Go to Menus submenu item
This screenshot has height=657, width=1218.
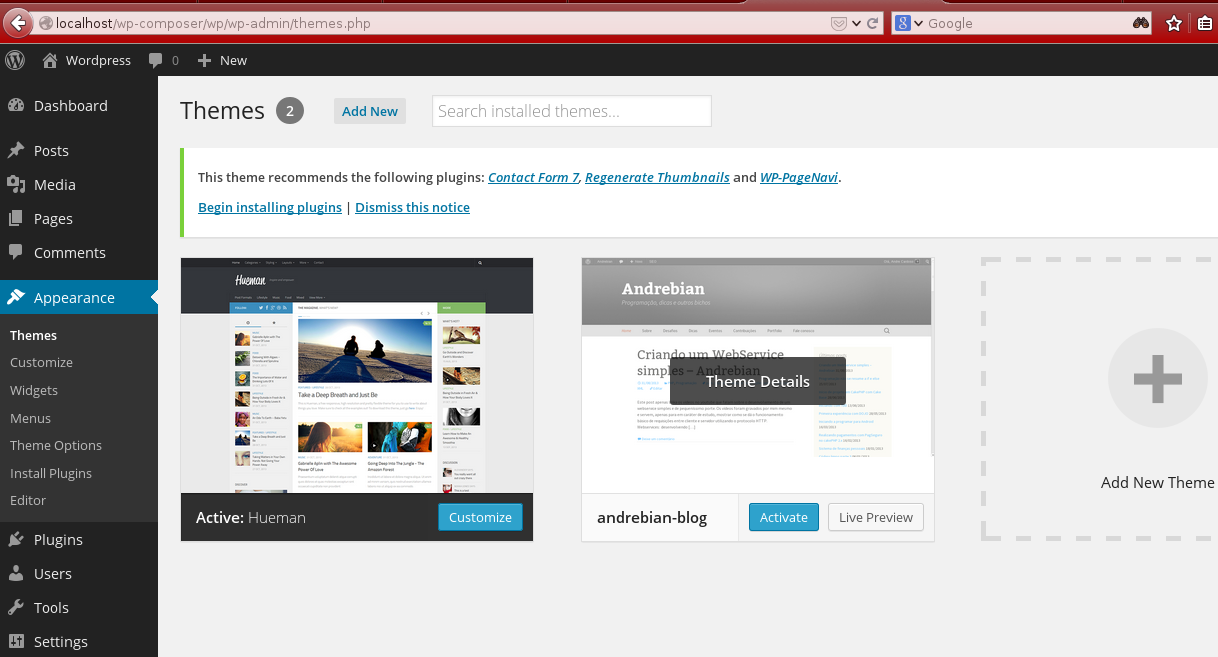tap(30, 418)
